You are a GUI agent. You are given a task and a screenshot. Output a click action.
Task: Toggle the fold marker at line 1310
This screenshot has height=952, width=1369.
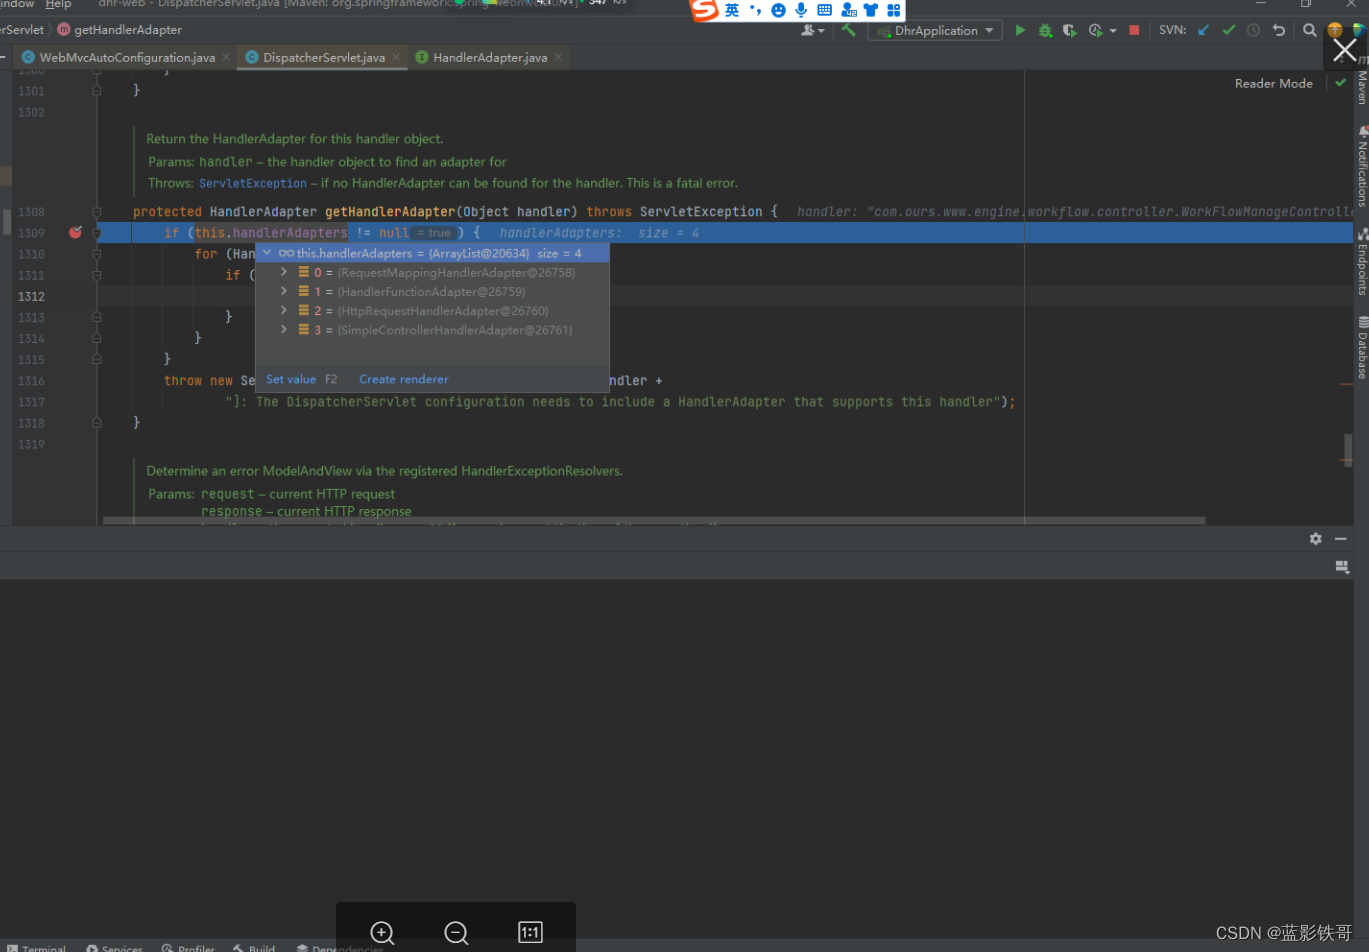(x=97, y=254)
